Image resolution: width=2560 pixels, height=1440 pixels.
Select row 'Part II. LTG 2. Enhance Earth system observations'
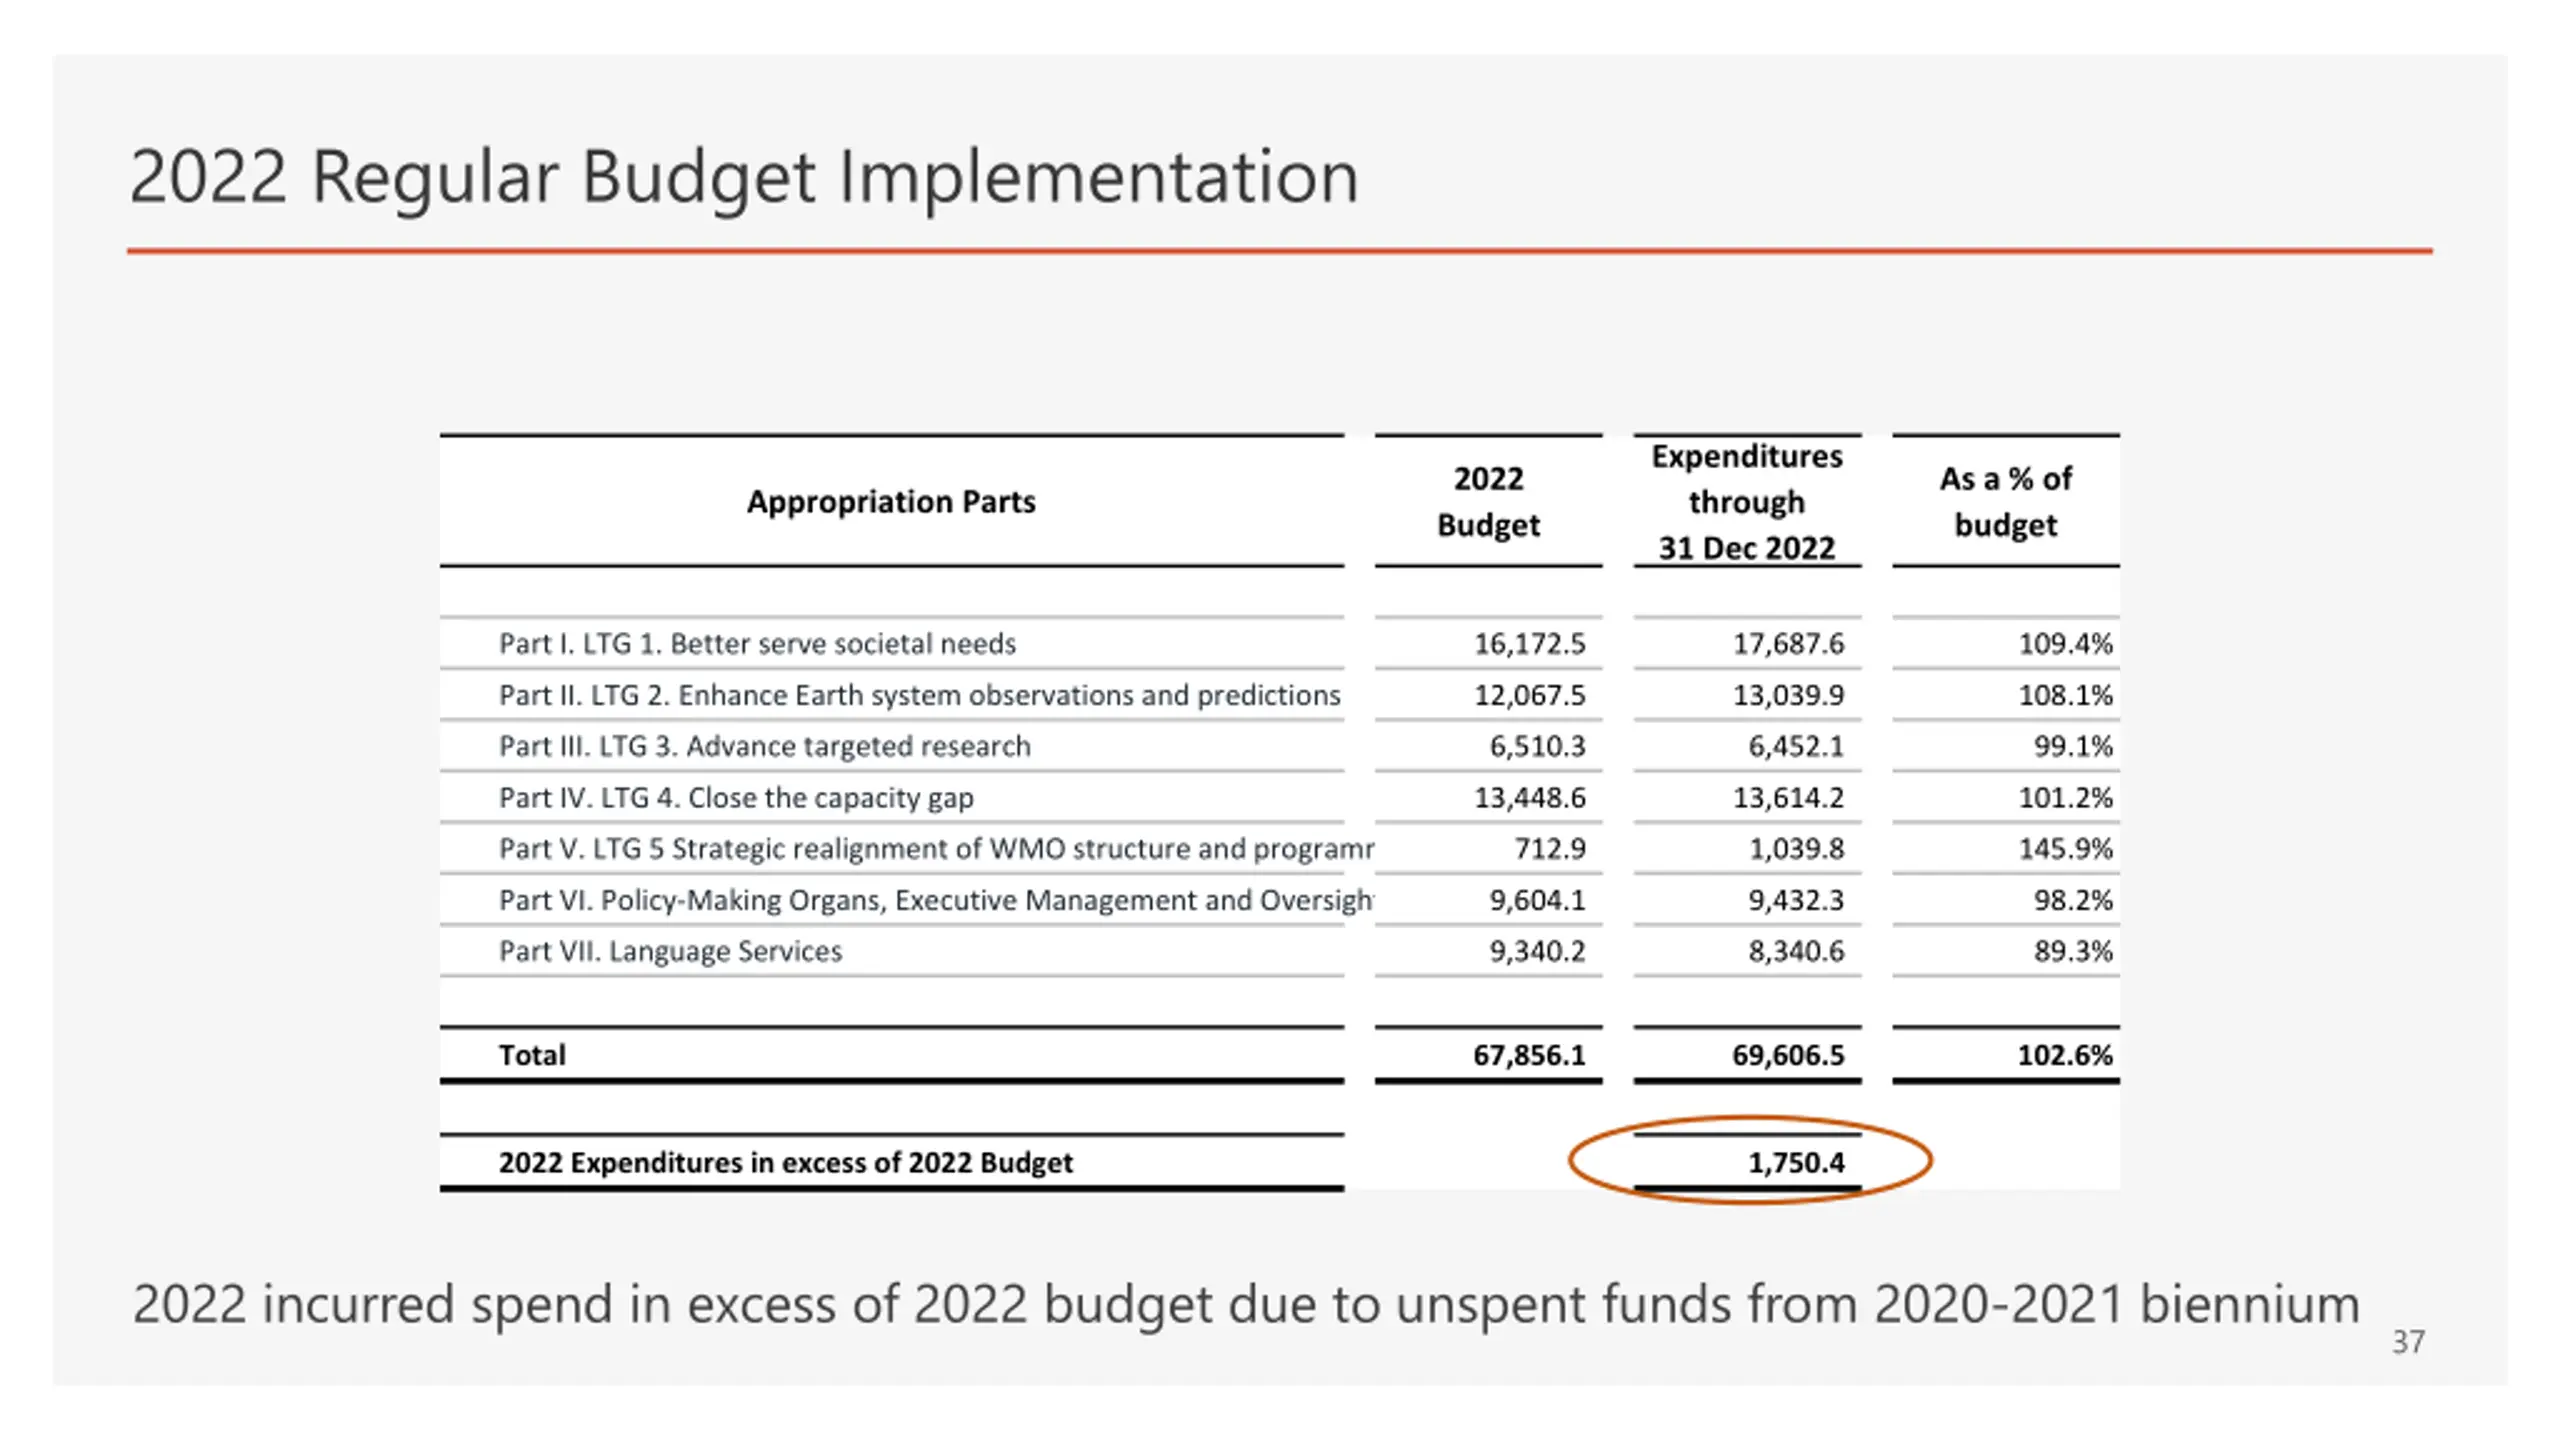coord(919,694)
